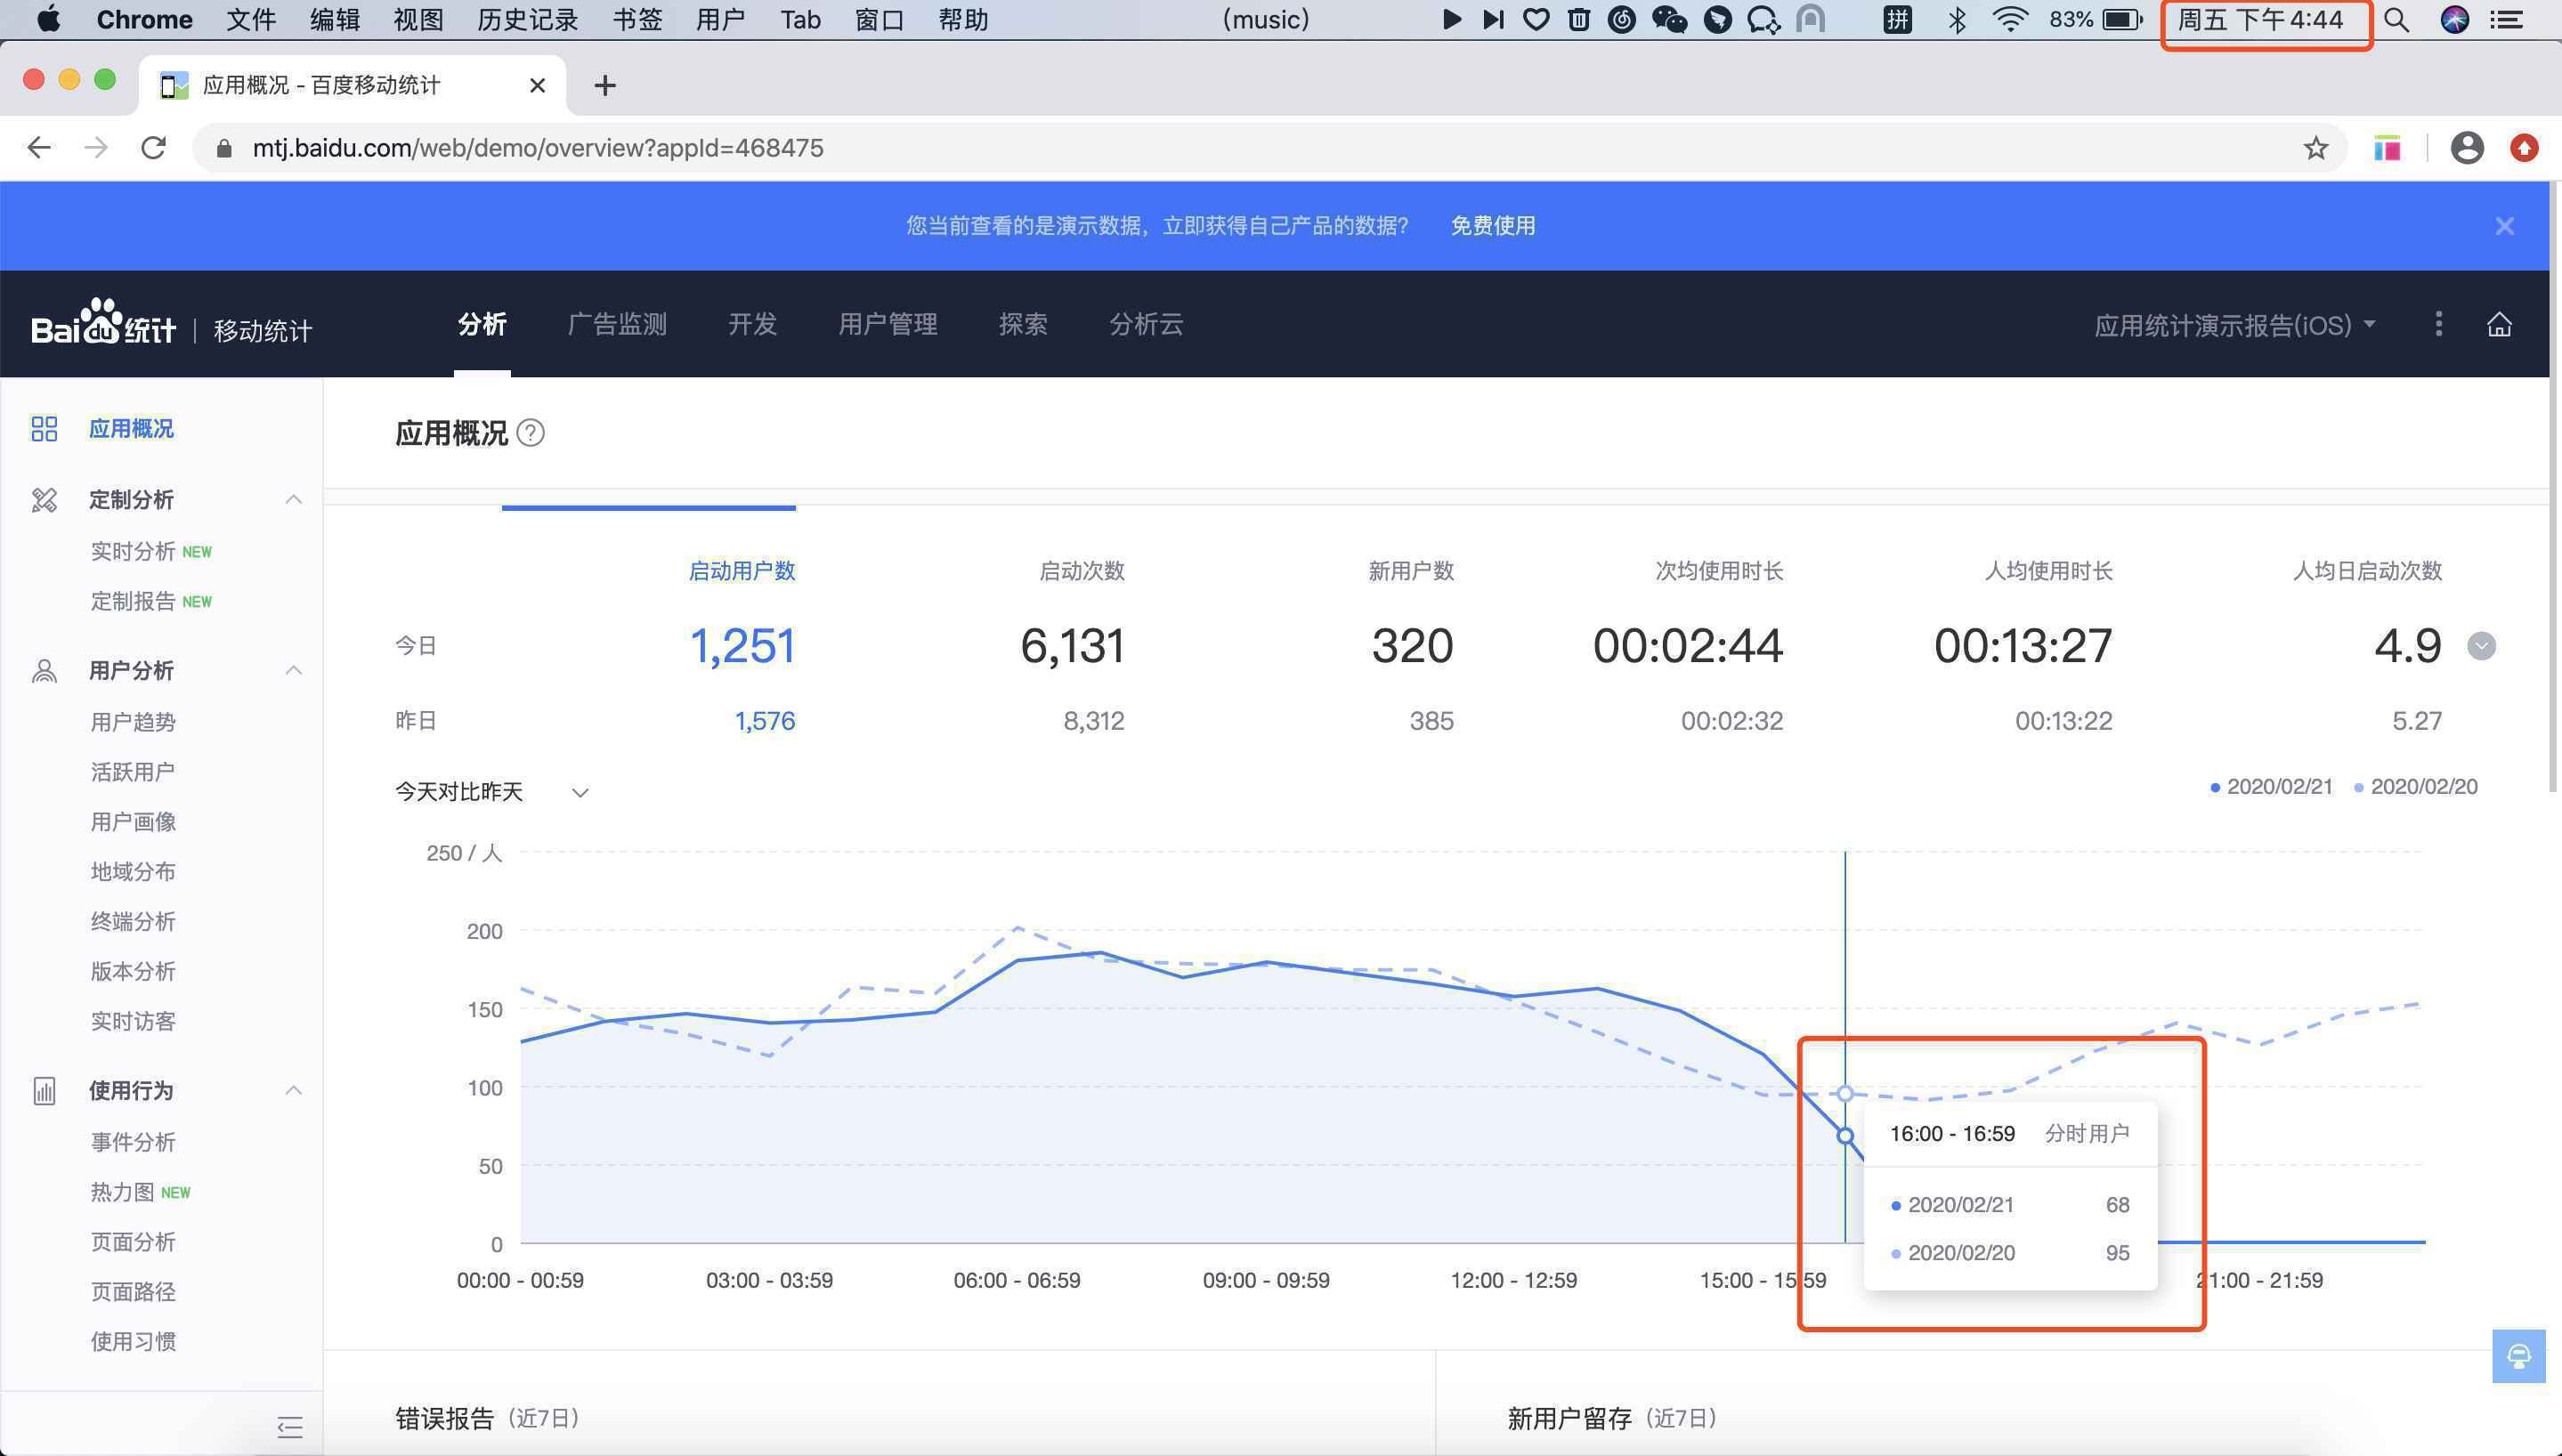The image size is (2562, 1456).
Task: Select the 分析 top navigation tab
Action: pyautogui.click(x=482, y=324)
